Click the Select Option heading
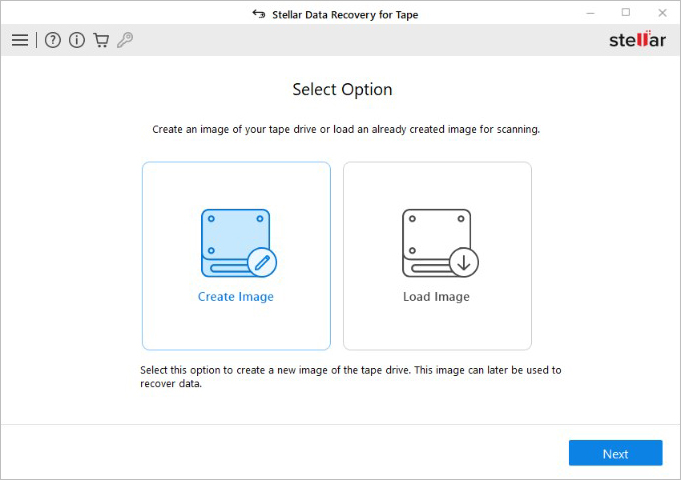The width and height of the screenshot is (681, 480). [342, 90]
